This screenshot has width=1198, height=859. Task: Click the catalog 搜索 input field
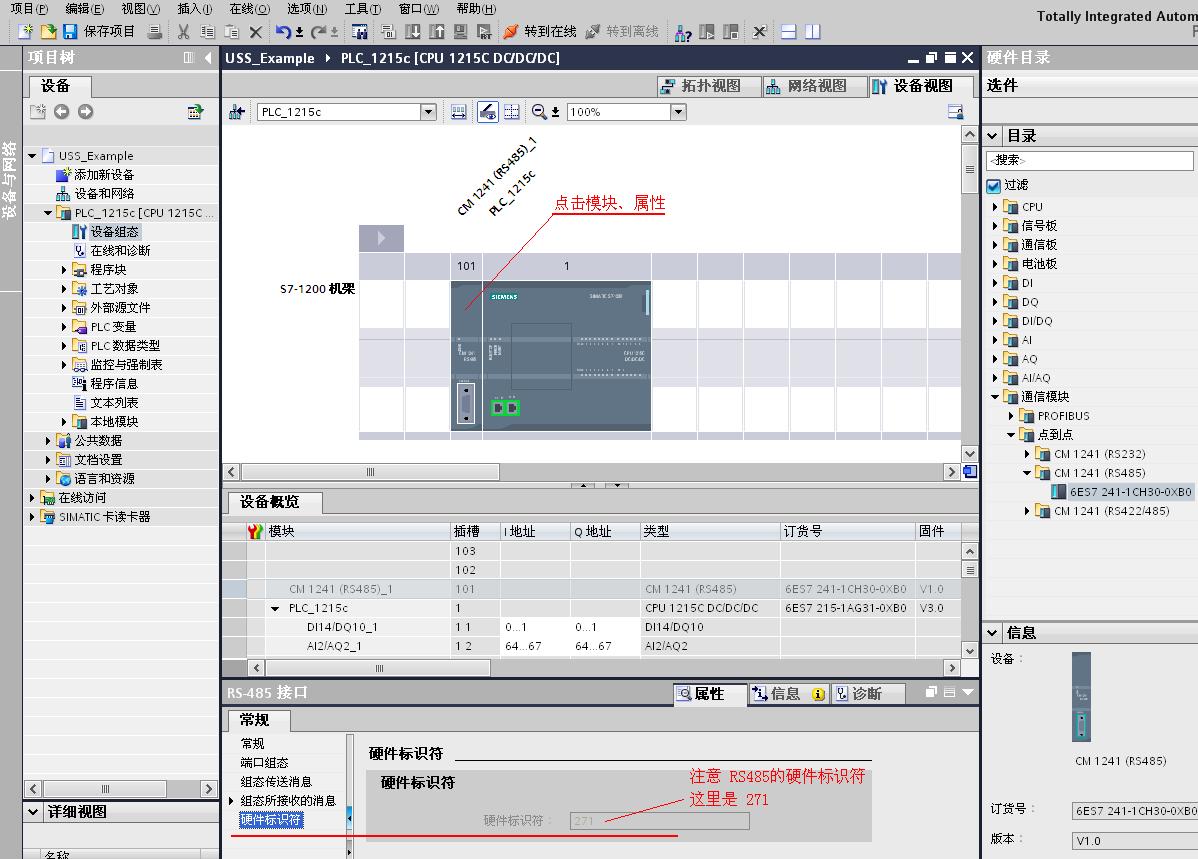click(x=1090, y=160)
